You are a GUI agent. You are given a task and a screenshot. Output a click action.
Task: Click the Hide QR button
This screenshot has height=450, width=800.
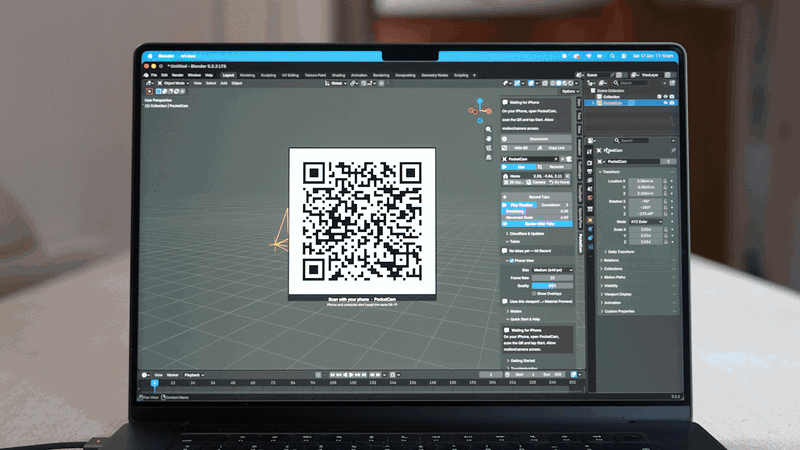coord(517,148)
